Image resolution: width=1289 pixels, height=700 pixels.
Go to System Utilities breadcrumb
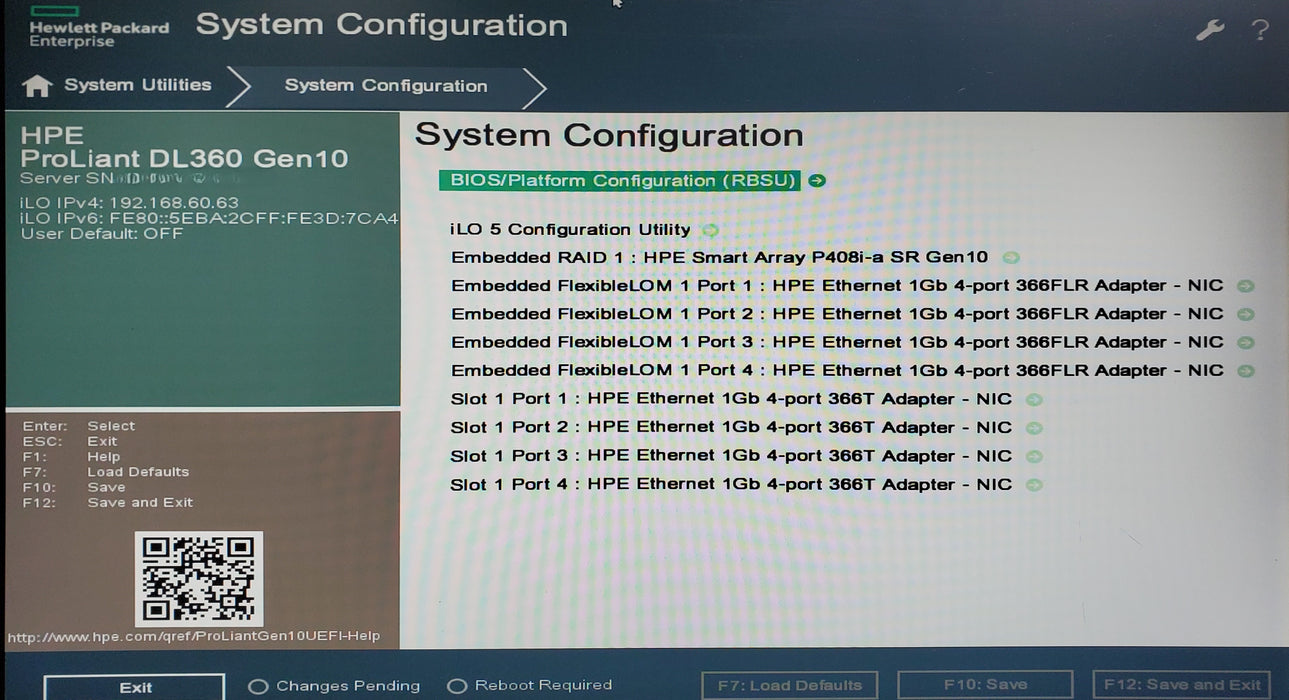coord(138,85)
